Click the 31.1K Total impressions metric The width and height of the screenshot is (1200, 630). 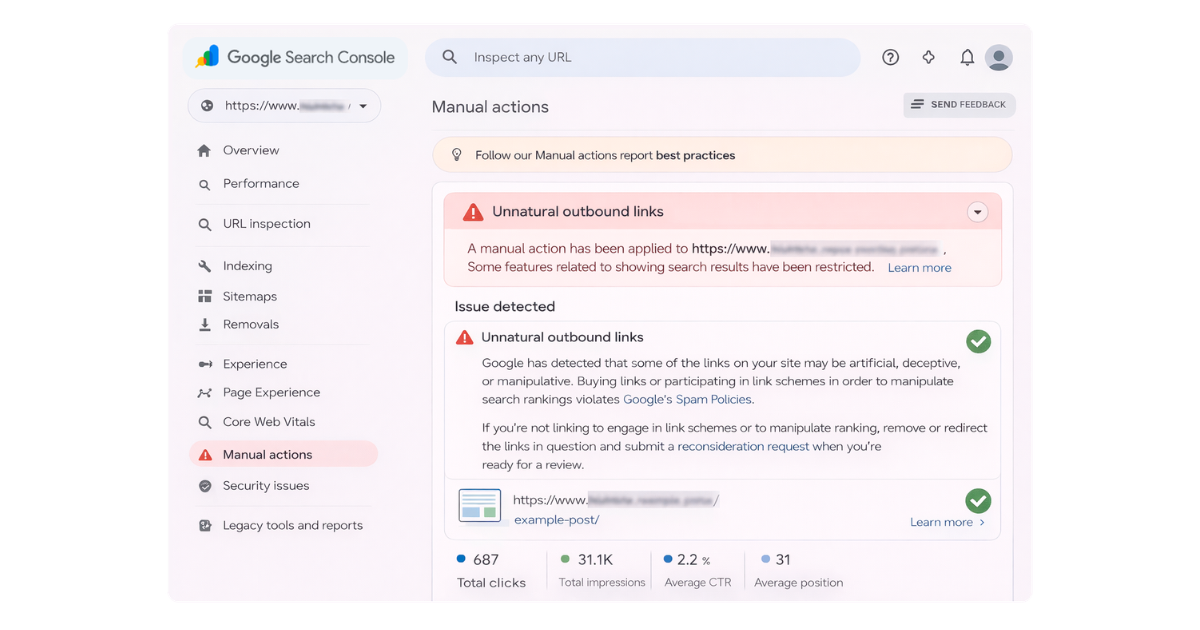[x=602, y=571]
